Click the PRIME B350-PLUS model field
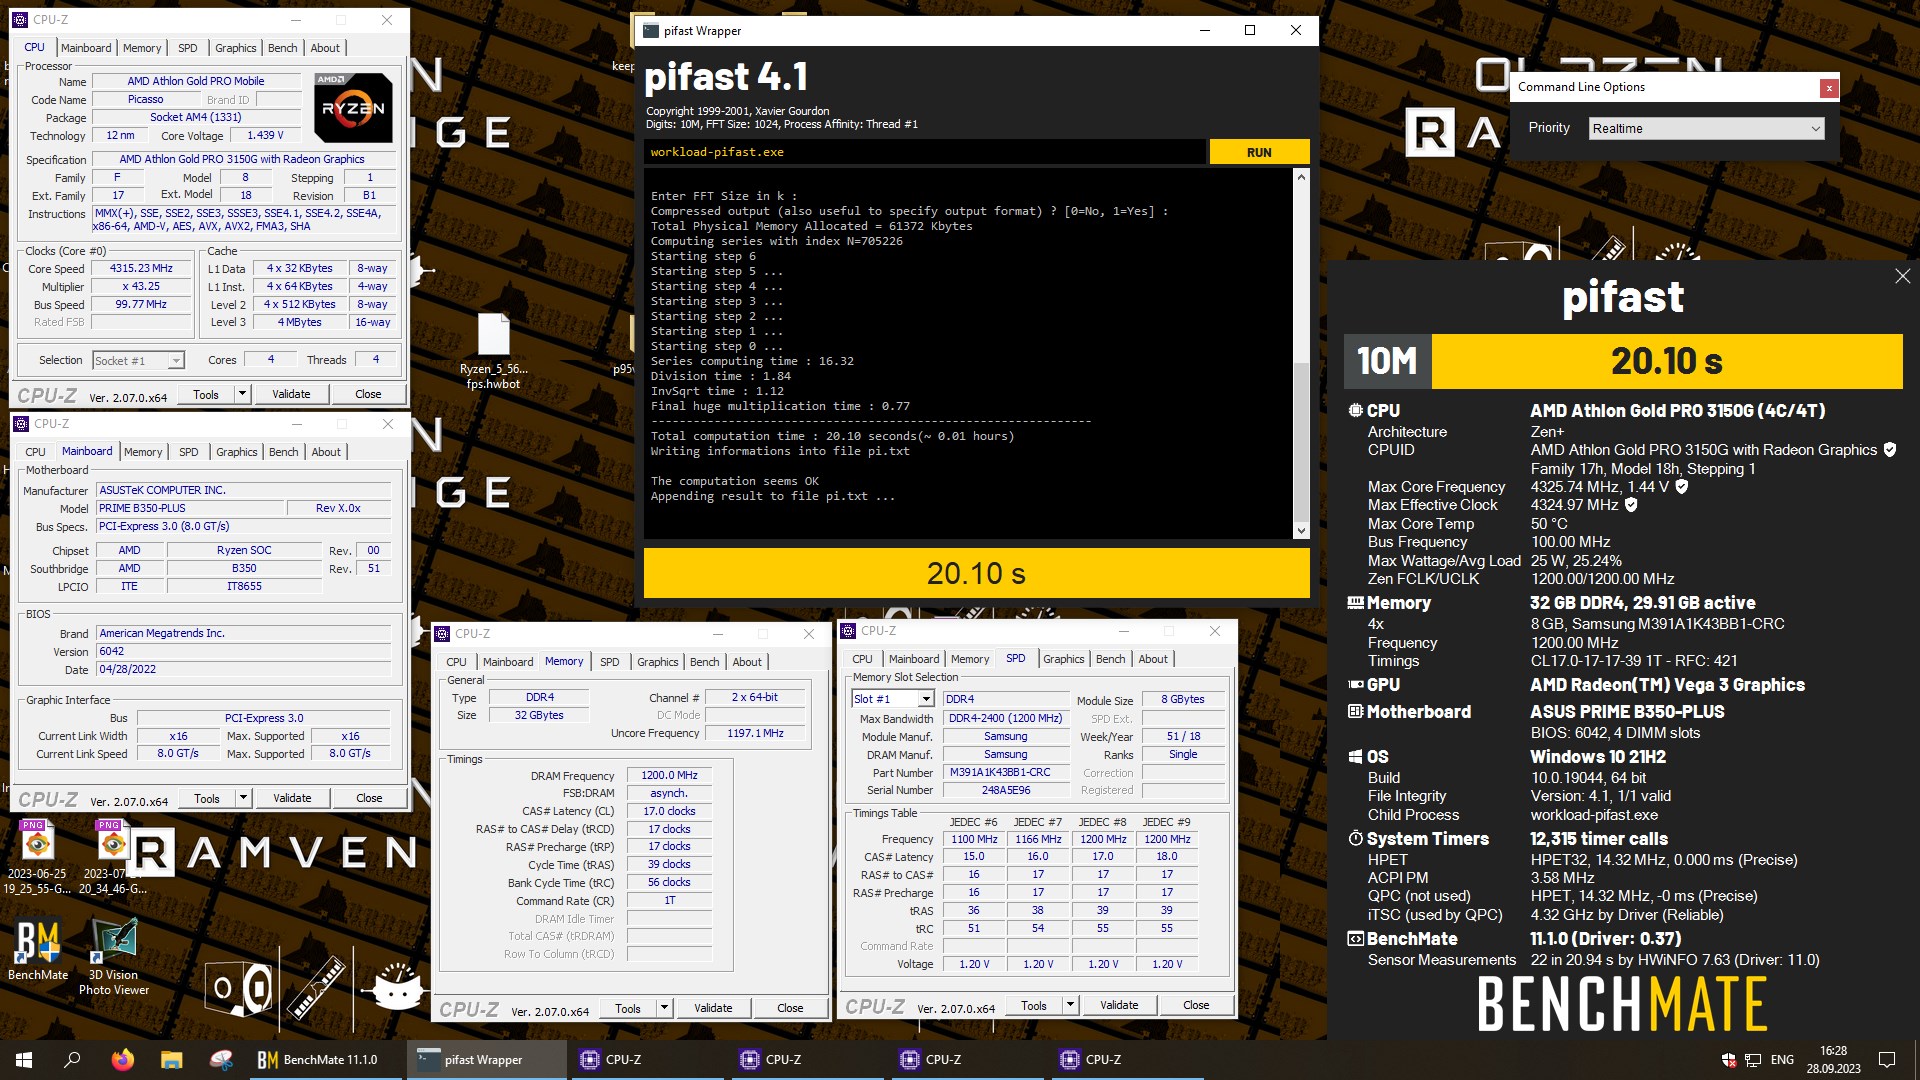This screenshot has width=1920, height=1080. (189, 508)
